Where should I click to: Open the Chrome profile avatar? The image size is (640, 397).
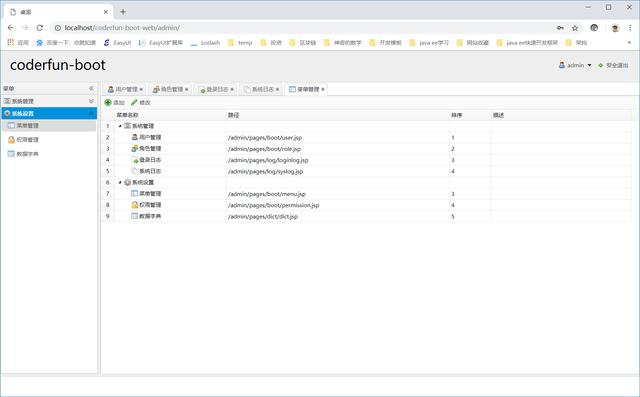615,28
